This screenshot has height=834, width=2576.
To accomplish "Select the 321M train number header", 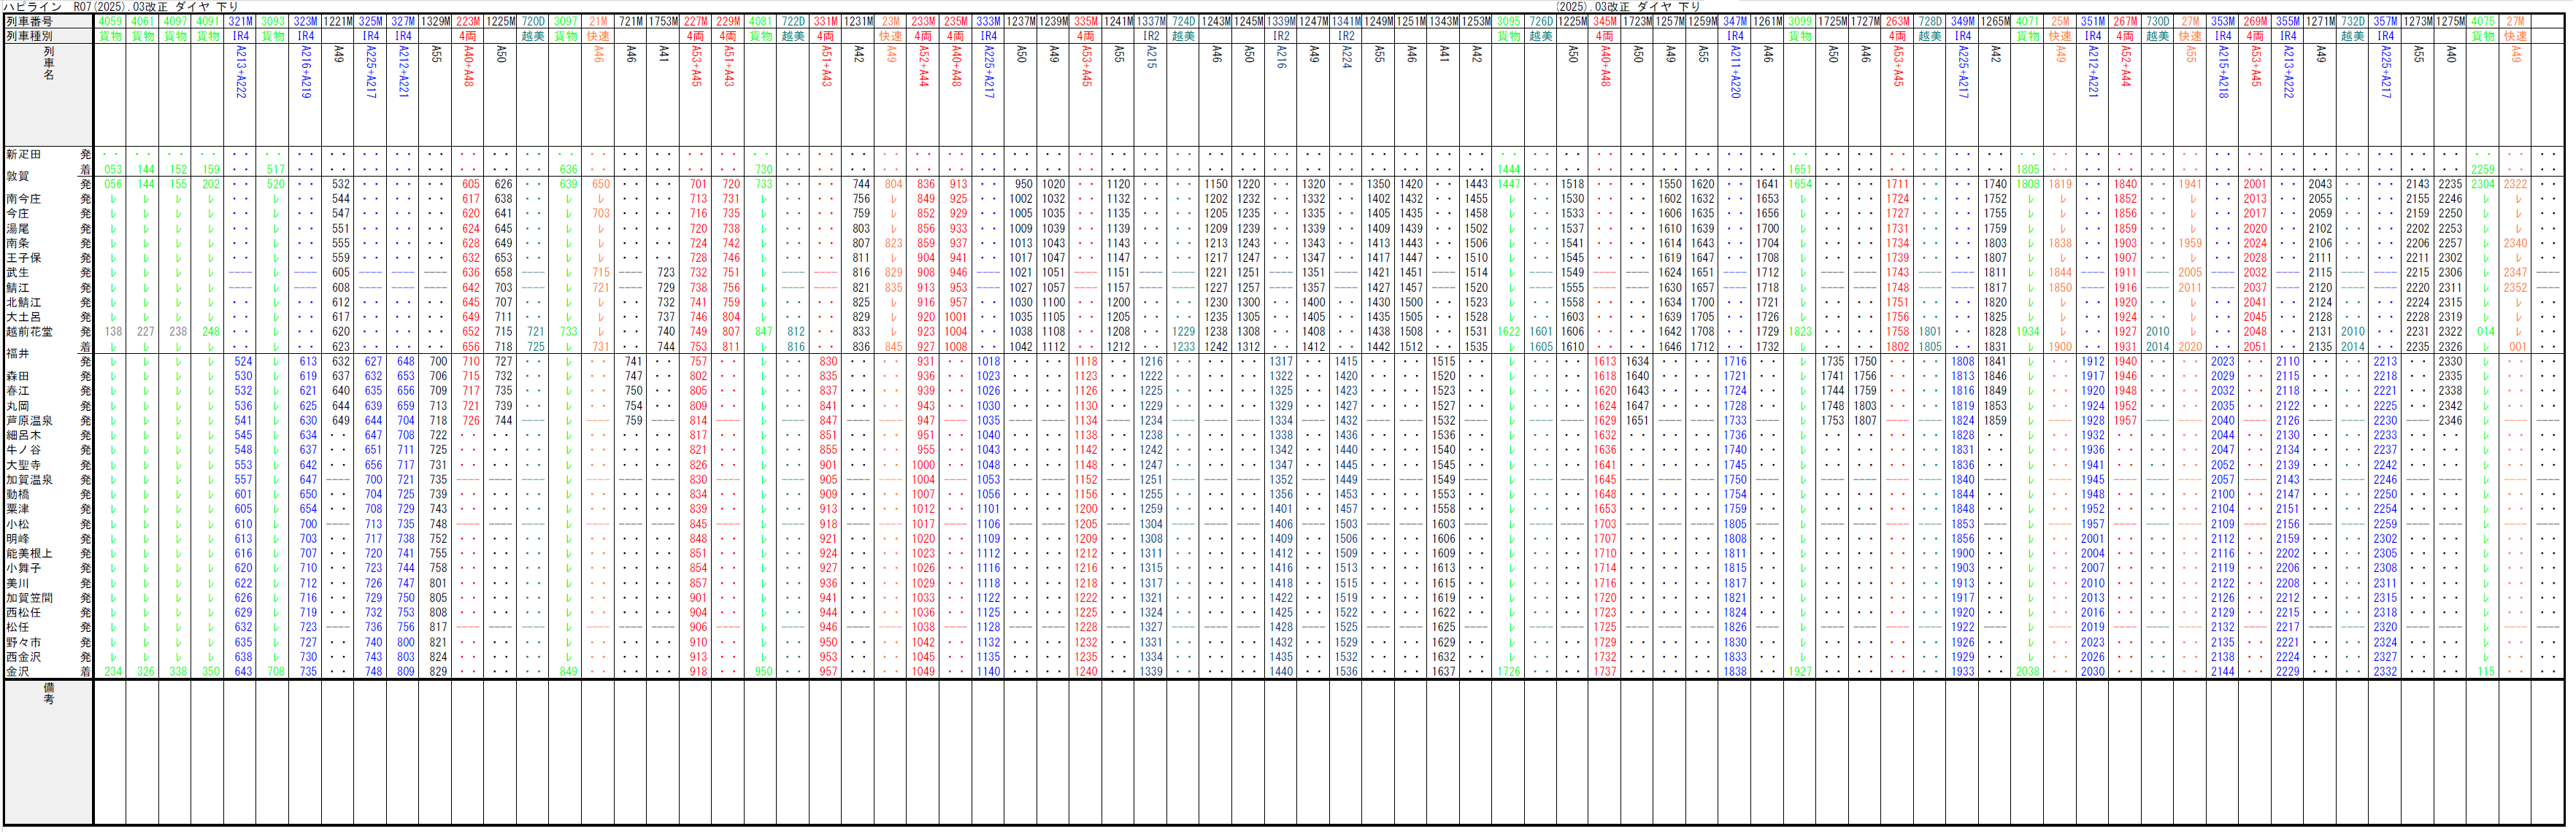I will point(240,21).
